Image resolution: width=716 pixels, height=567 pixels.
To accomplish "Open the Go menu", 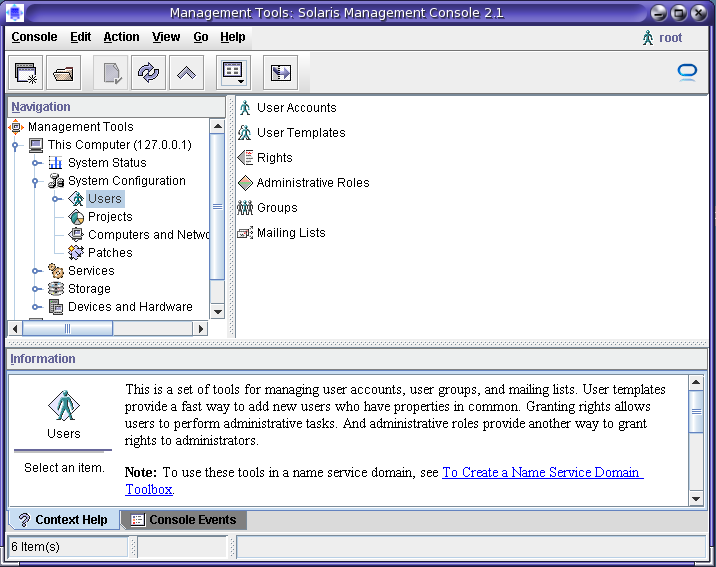I will click(x=200, y=37).
